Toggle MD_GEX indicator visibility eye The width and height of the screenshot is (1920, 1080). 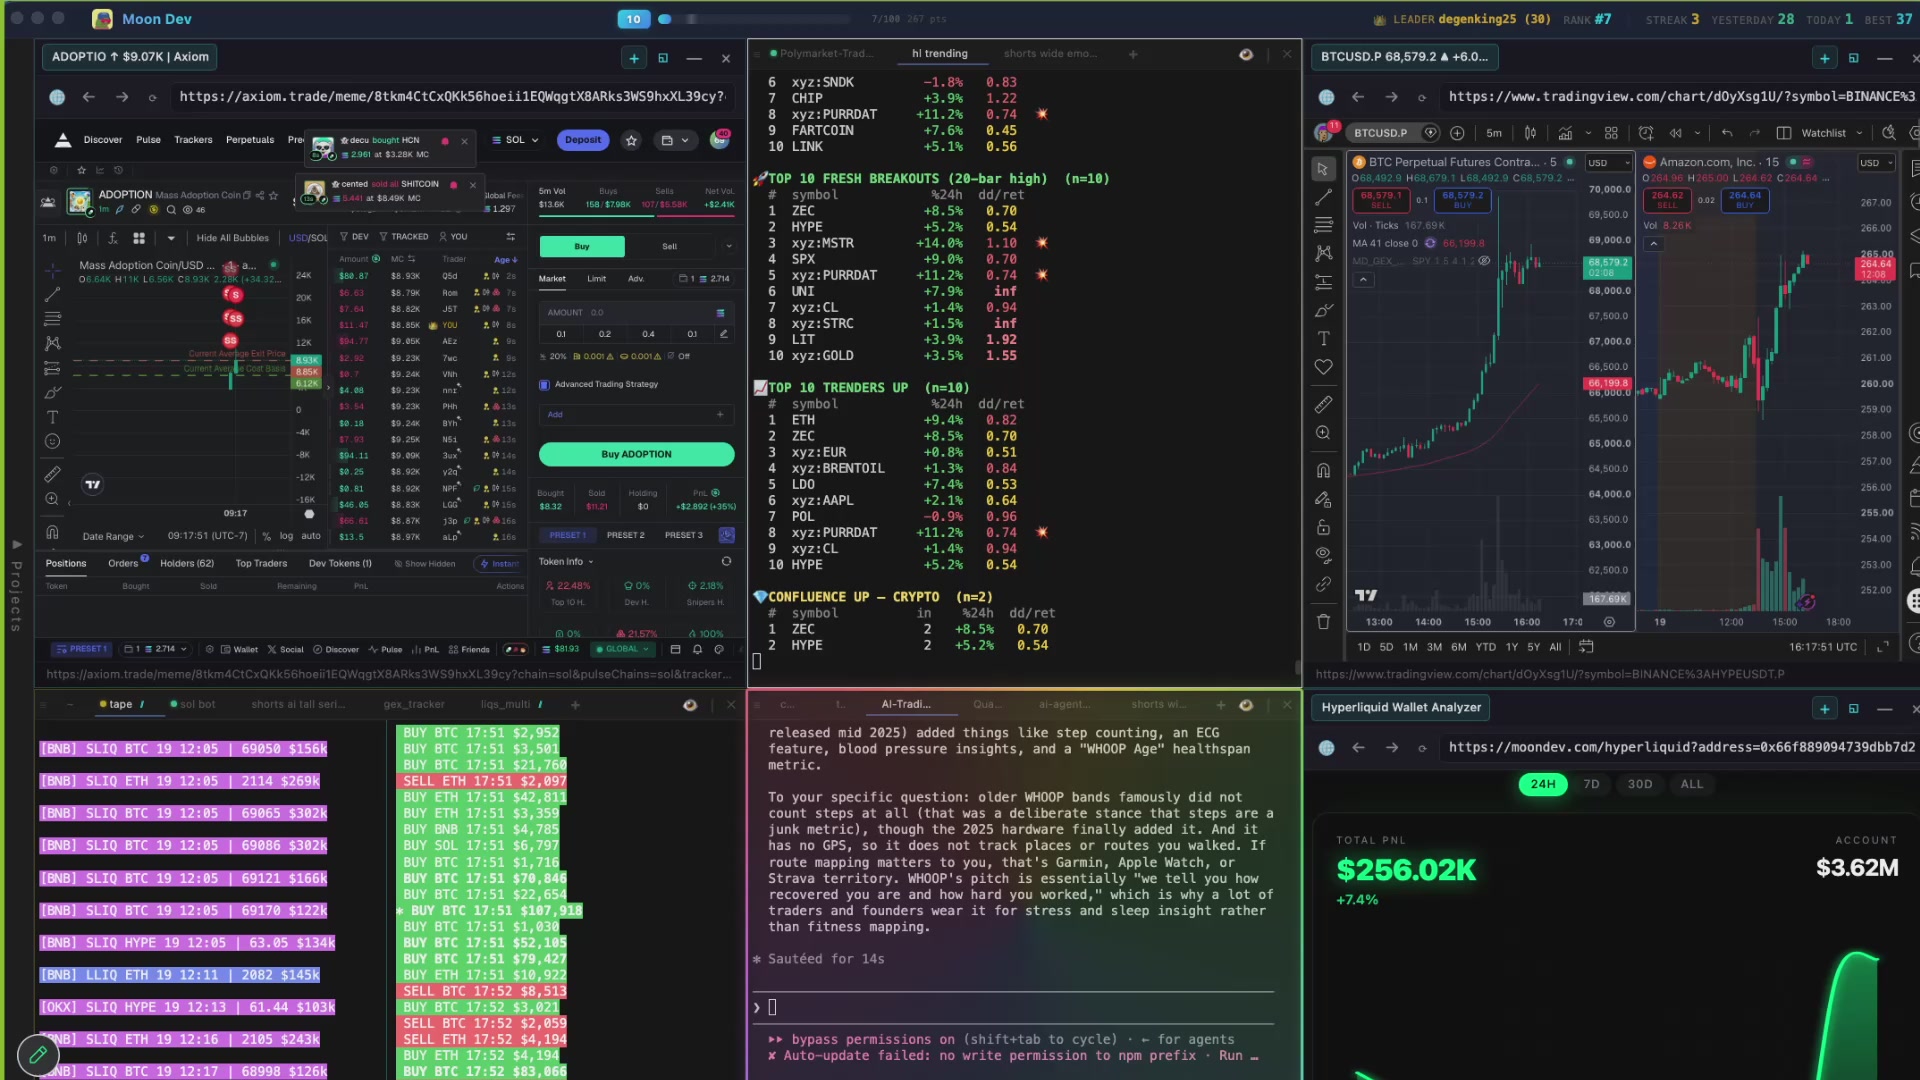coord(1485,261)
